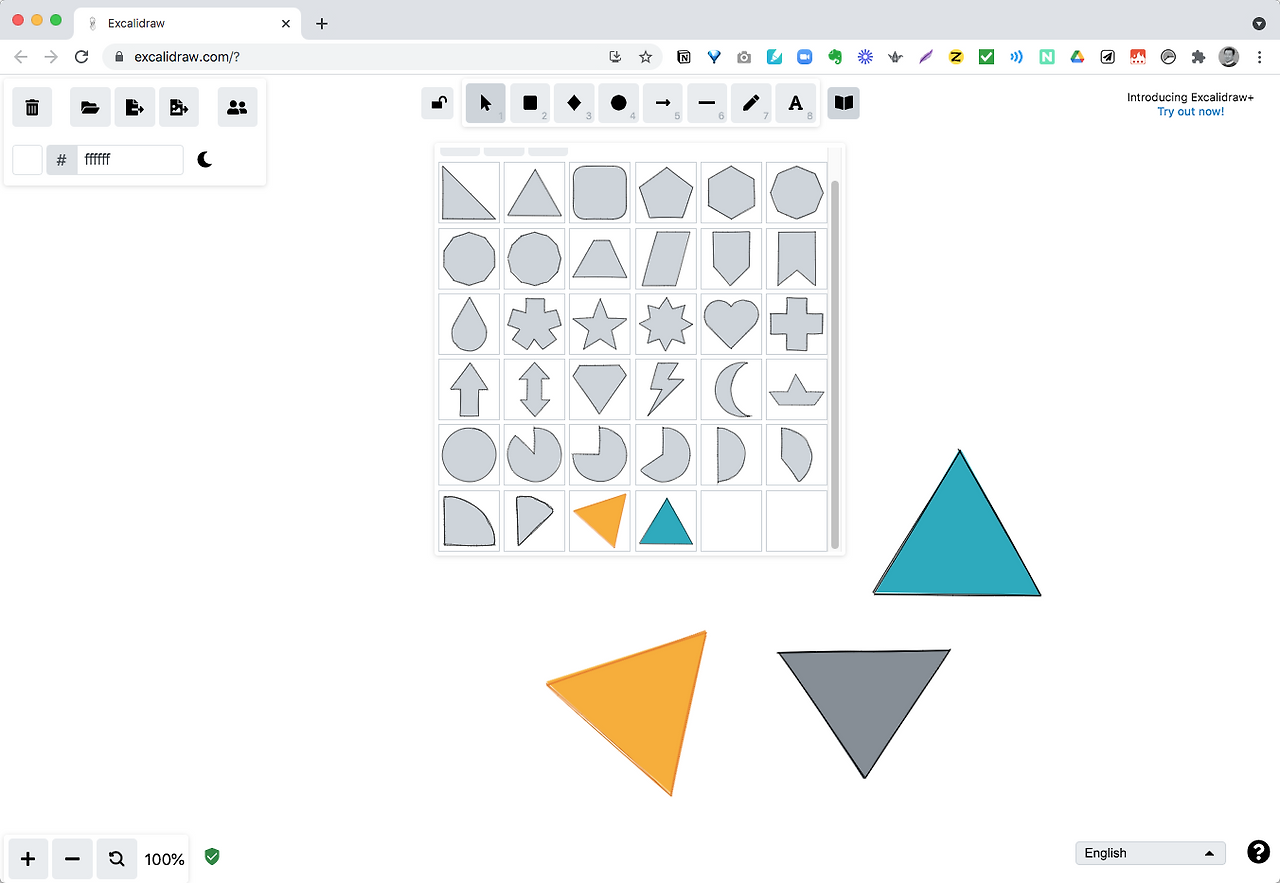This screenshot has width=1280, height=883.
Task: Open the canvas background color swatch
Action: [x=27, y=160]
